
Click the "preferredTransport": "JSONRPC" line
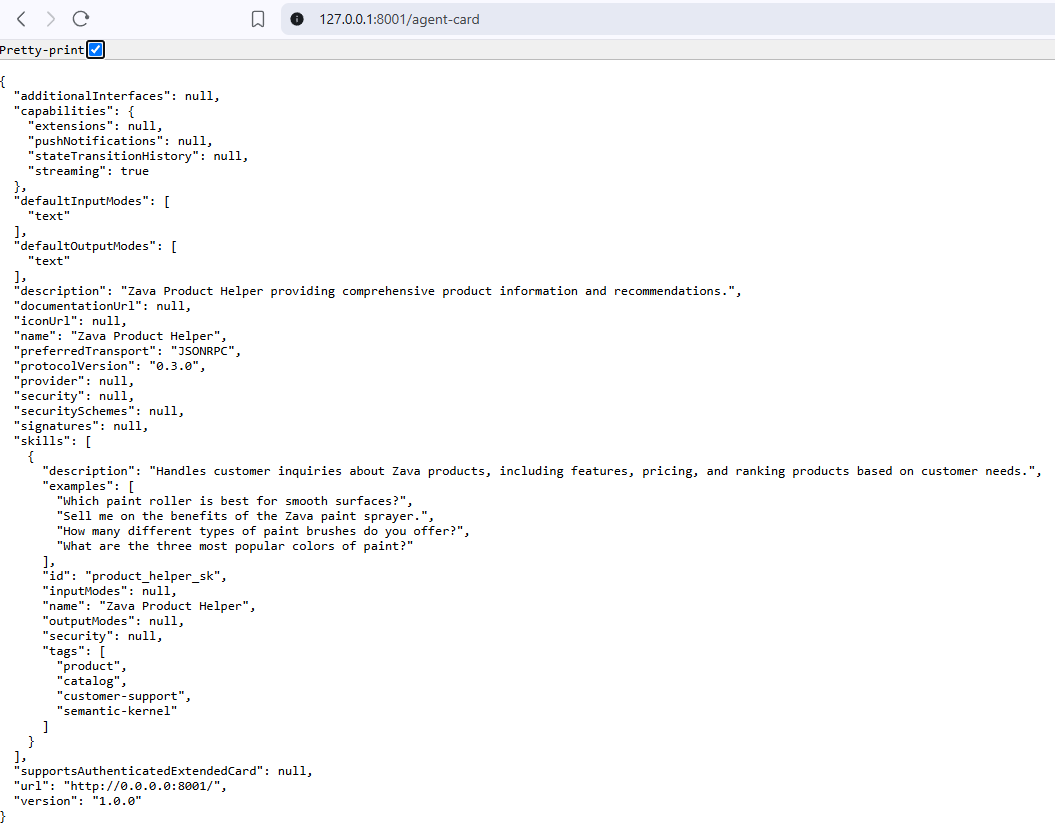[127, 351]
